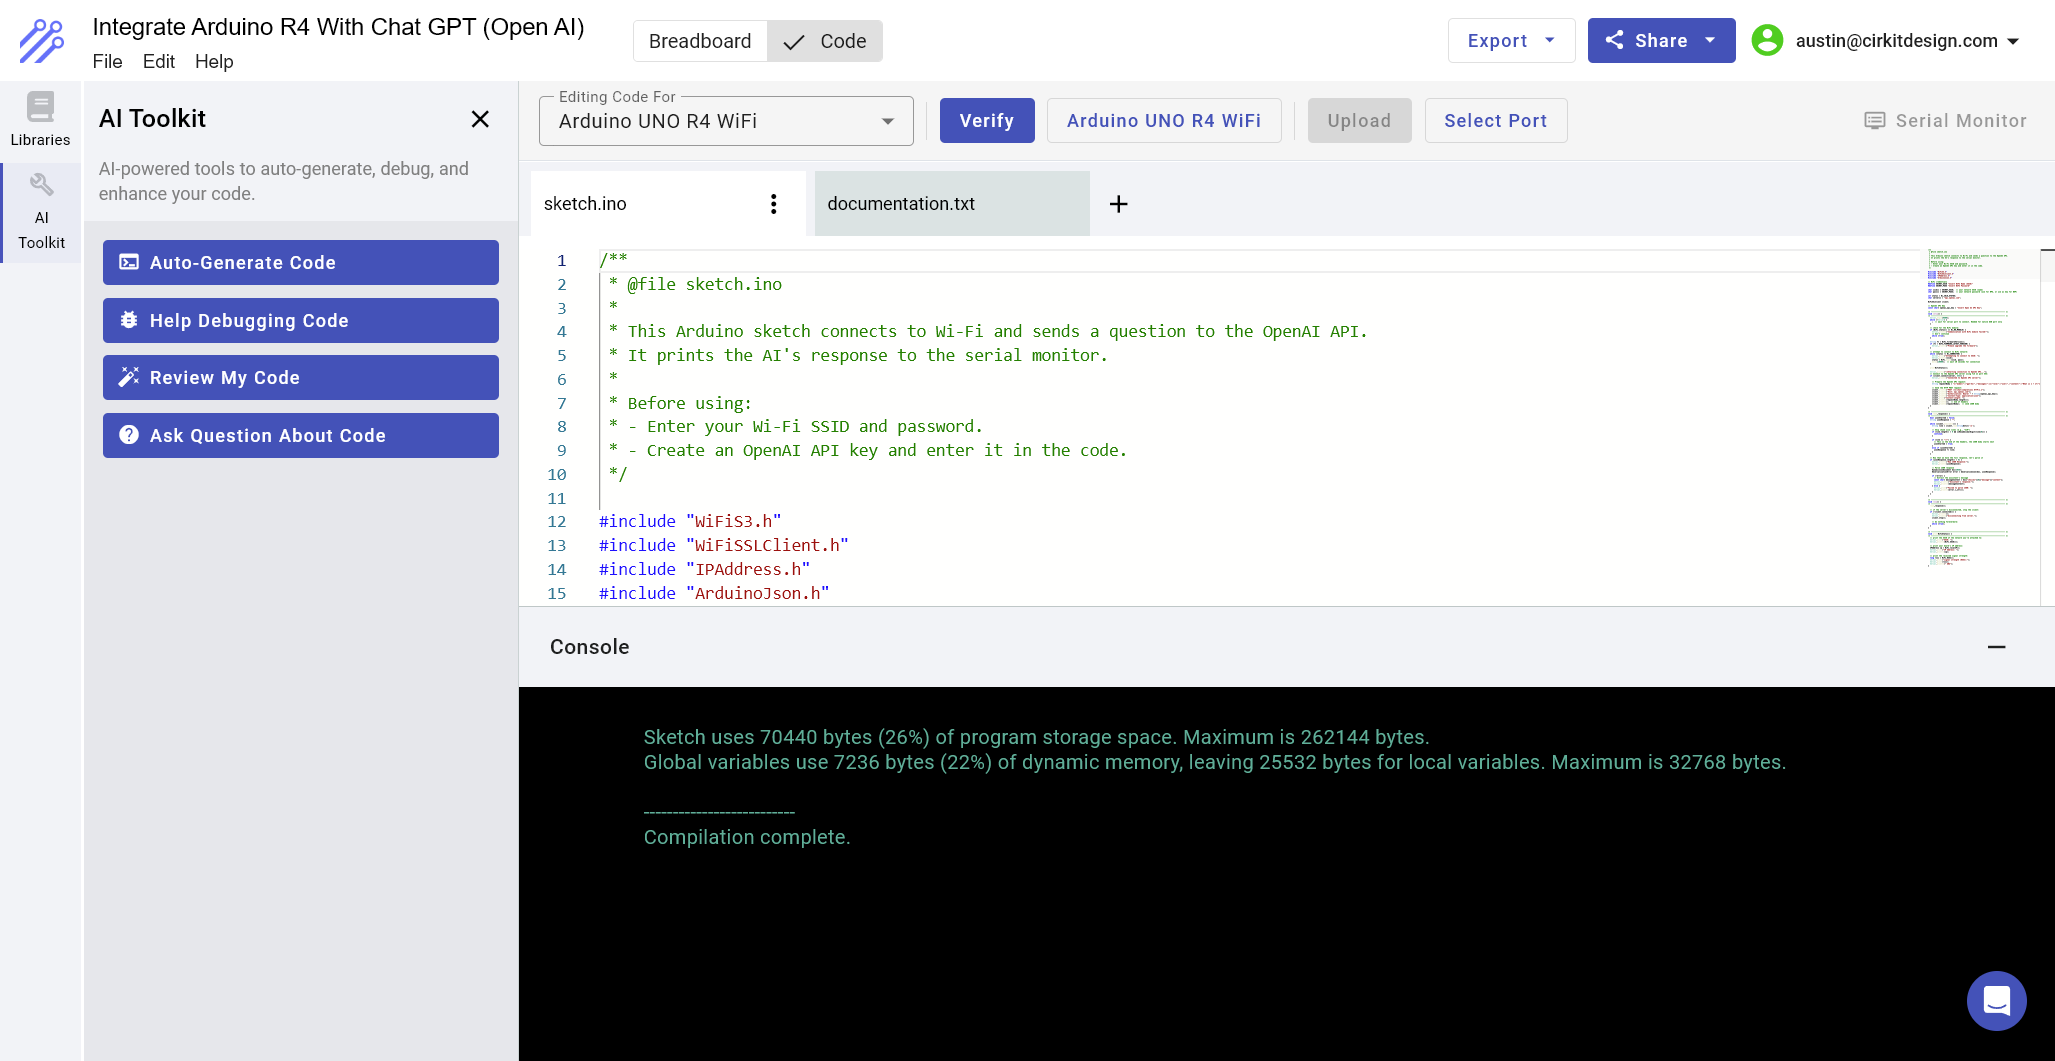The height and width of the screenshot is (1061, 2055).
Task: Open the Libraries sidebar panel
Action: 41,120
